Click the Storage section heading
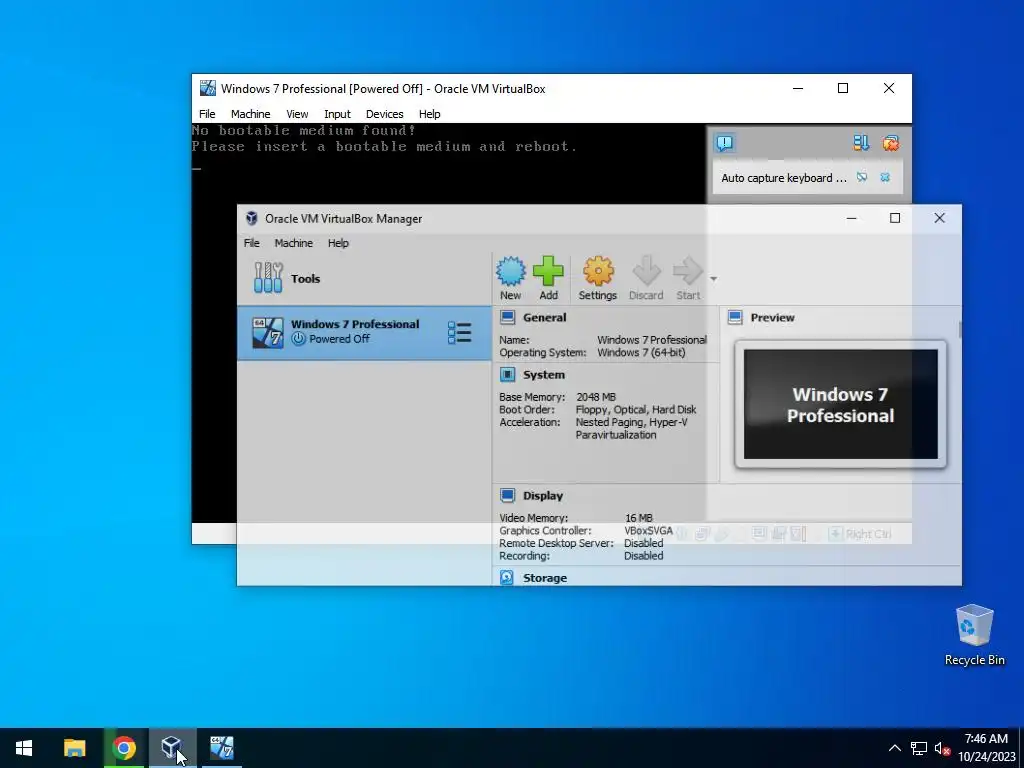Viewport: 1024px width, 768px height. (545, 578)
